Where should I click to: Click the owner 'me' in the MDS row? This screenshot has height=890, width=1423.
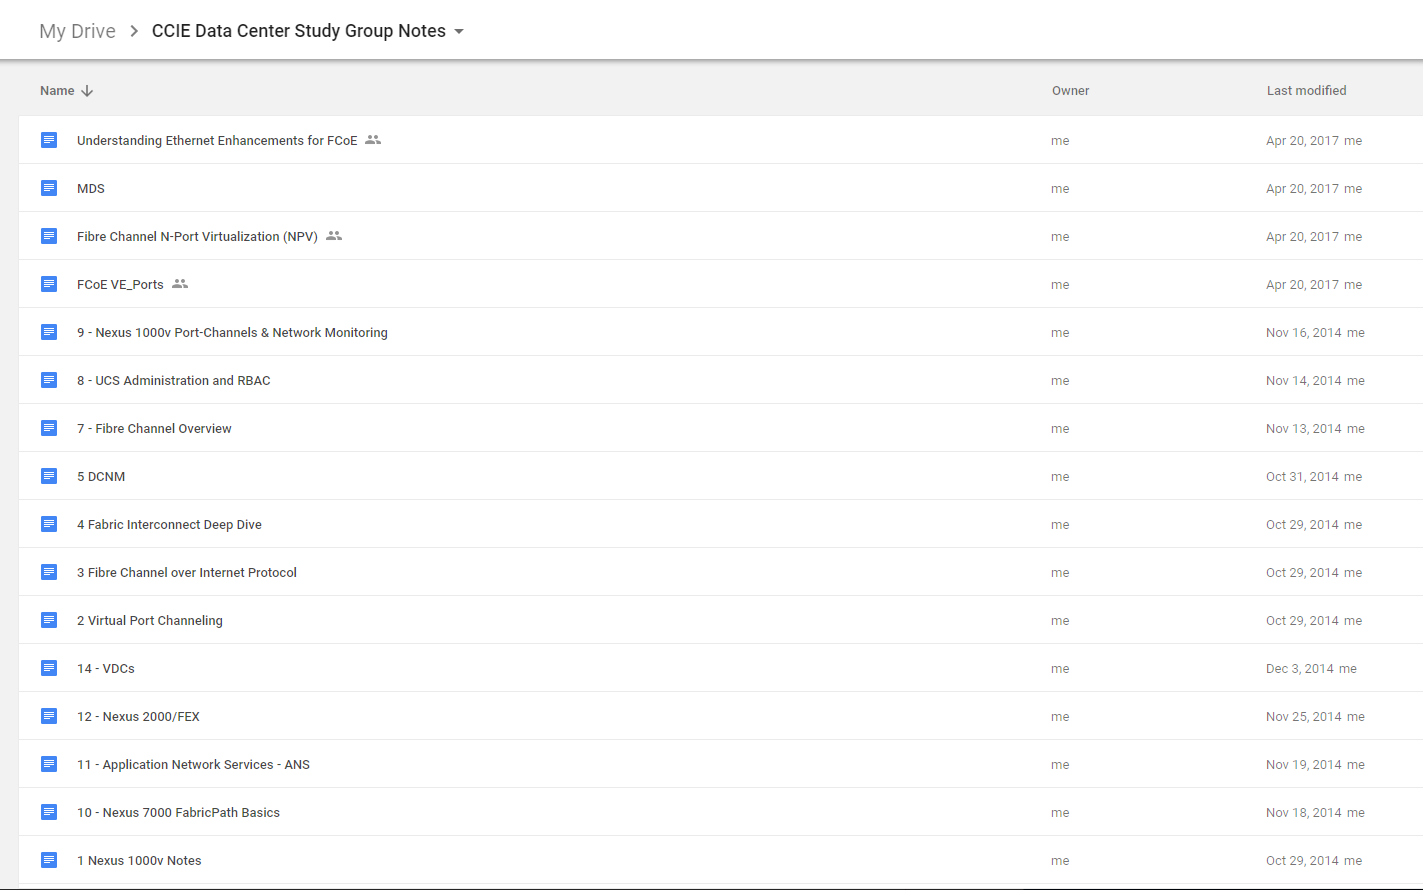1060,189
